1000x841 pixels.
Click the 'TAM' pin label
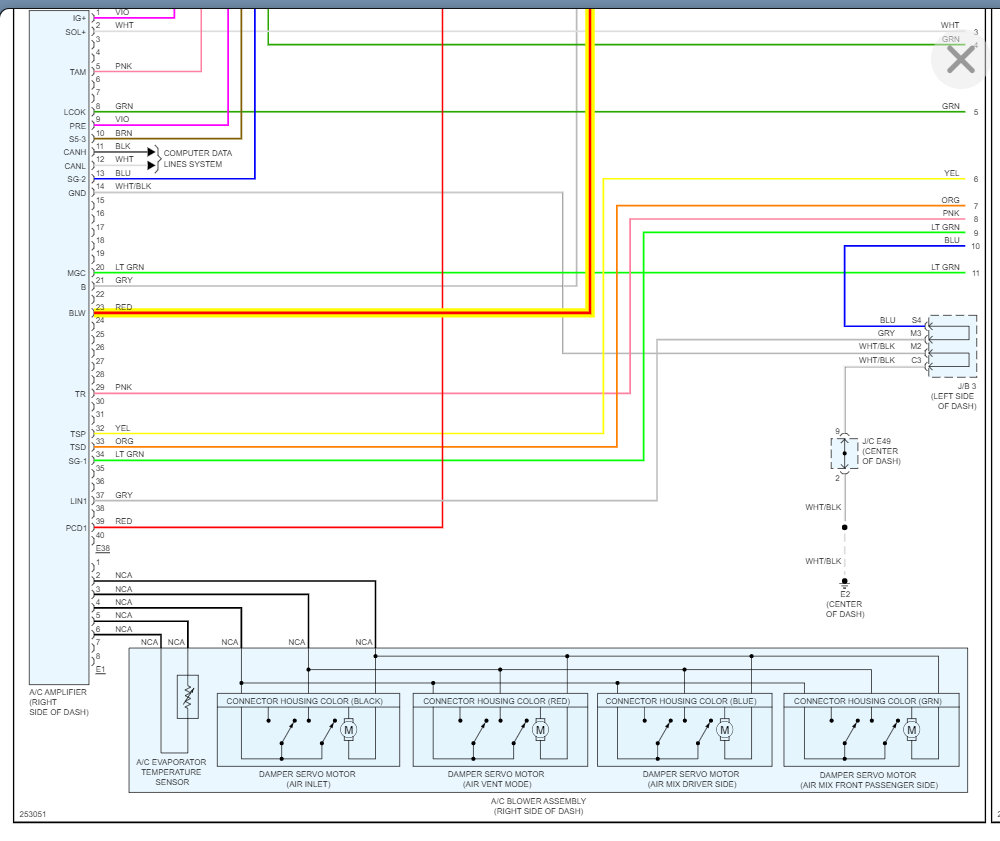(78, 72)
